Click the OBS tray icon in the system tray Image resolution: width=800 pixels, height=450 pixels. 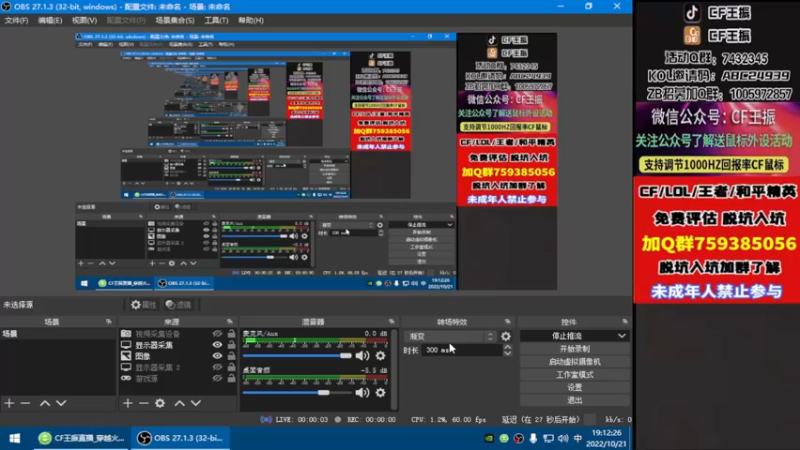pyautogui.click(x=518, y=438)
